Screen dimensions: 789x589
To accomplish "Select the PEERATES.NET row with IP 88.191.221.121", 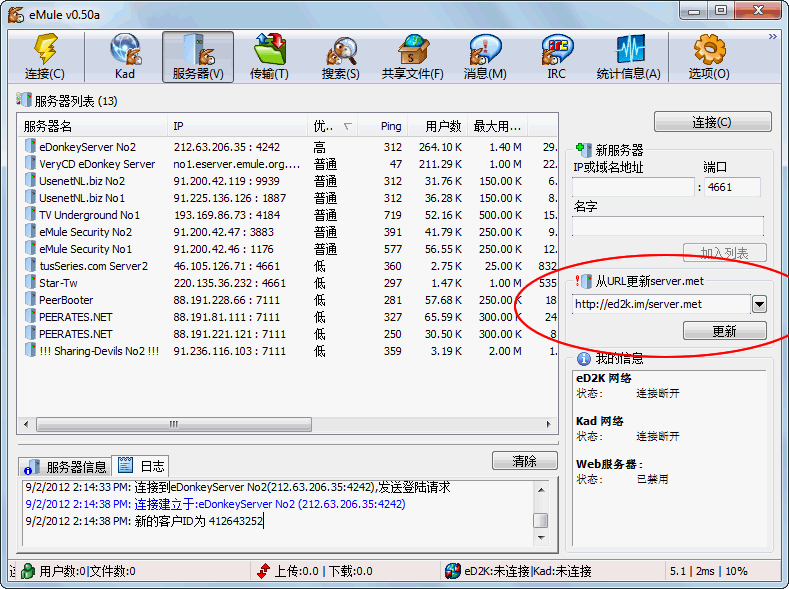I will coord(288,333).
